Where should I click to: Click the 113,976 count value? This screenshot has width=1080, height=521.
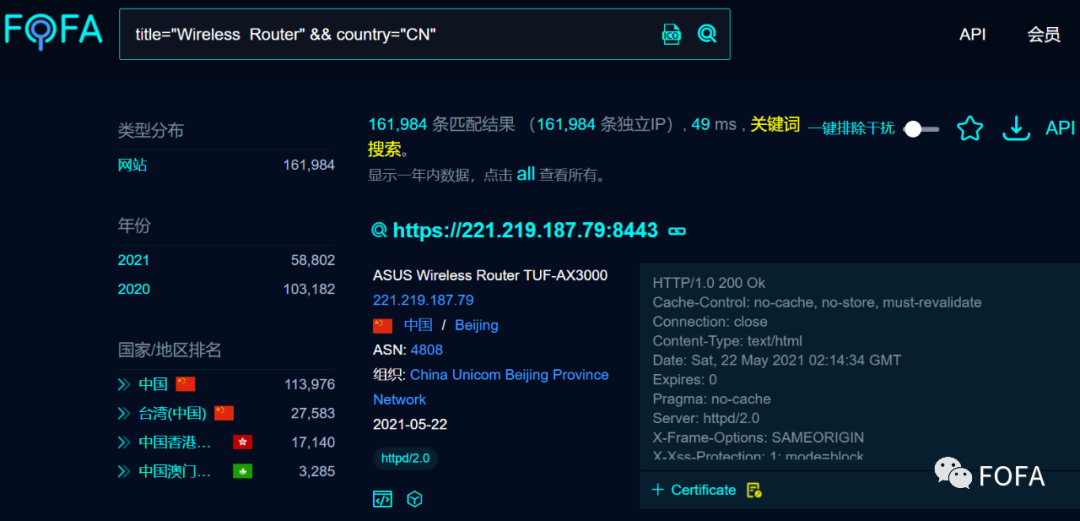(309, 385)
